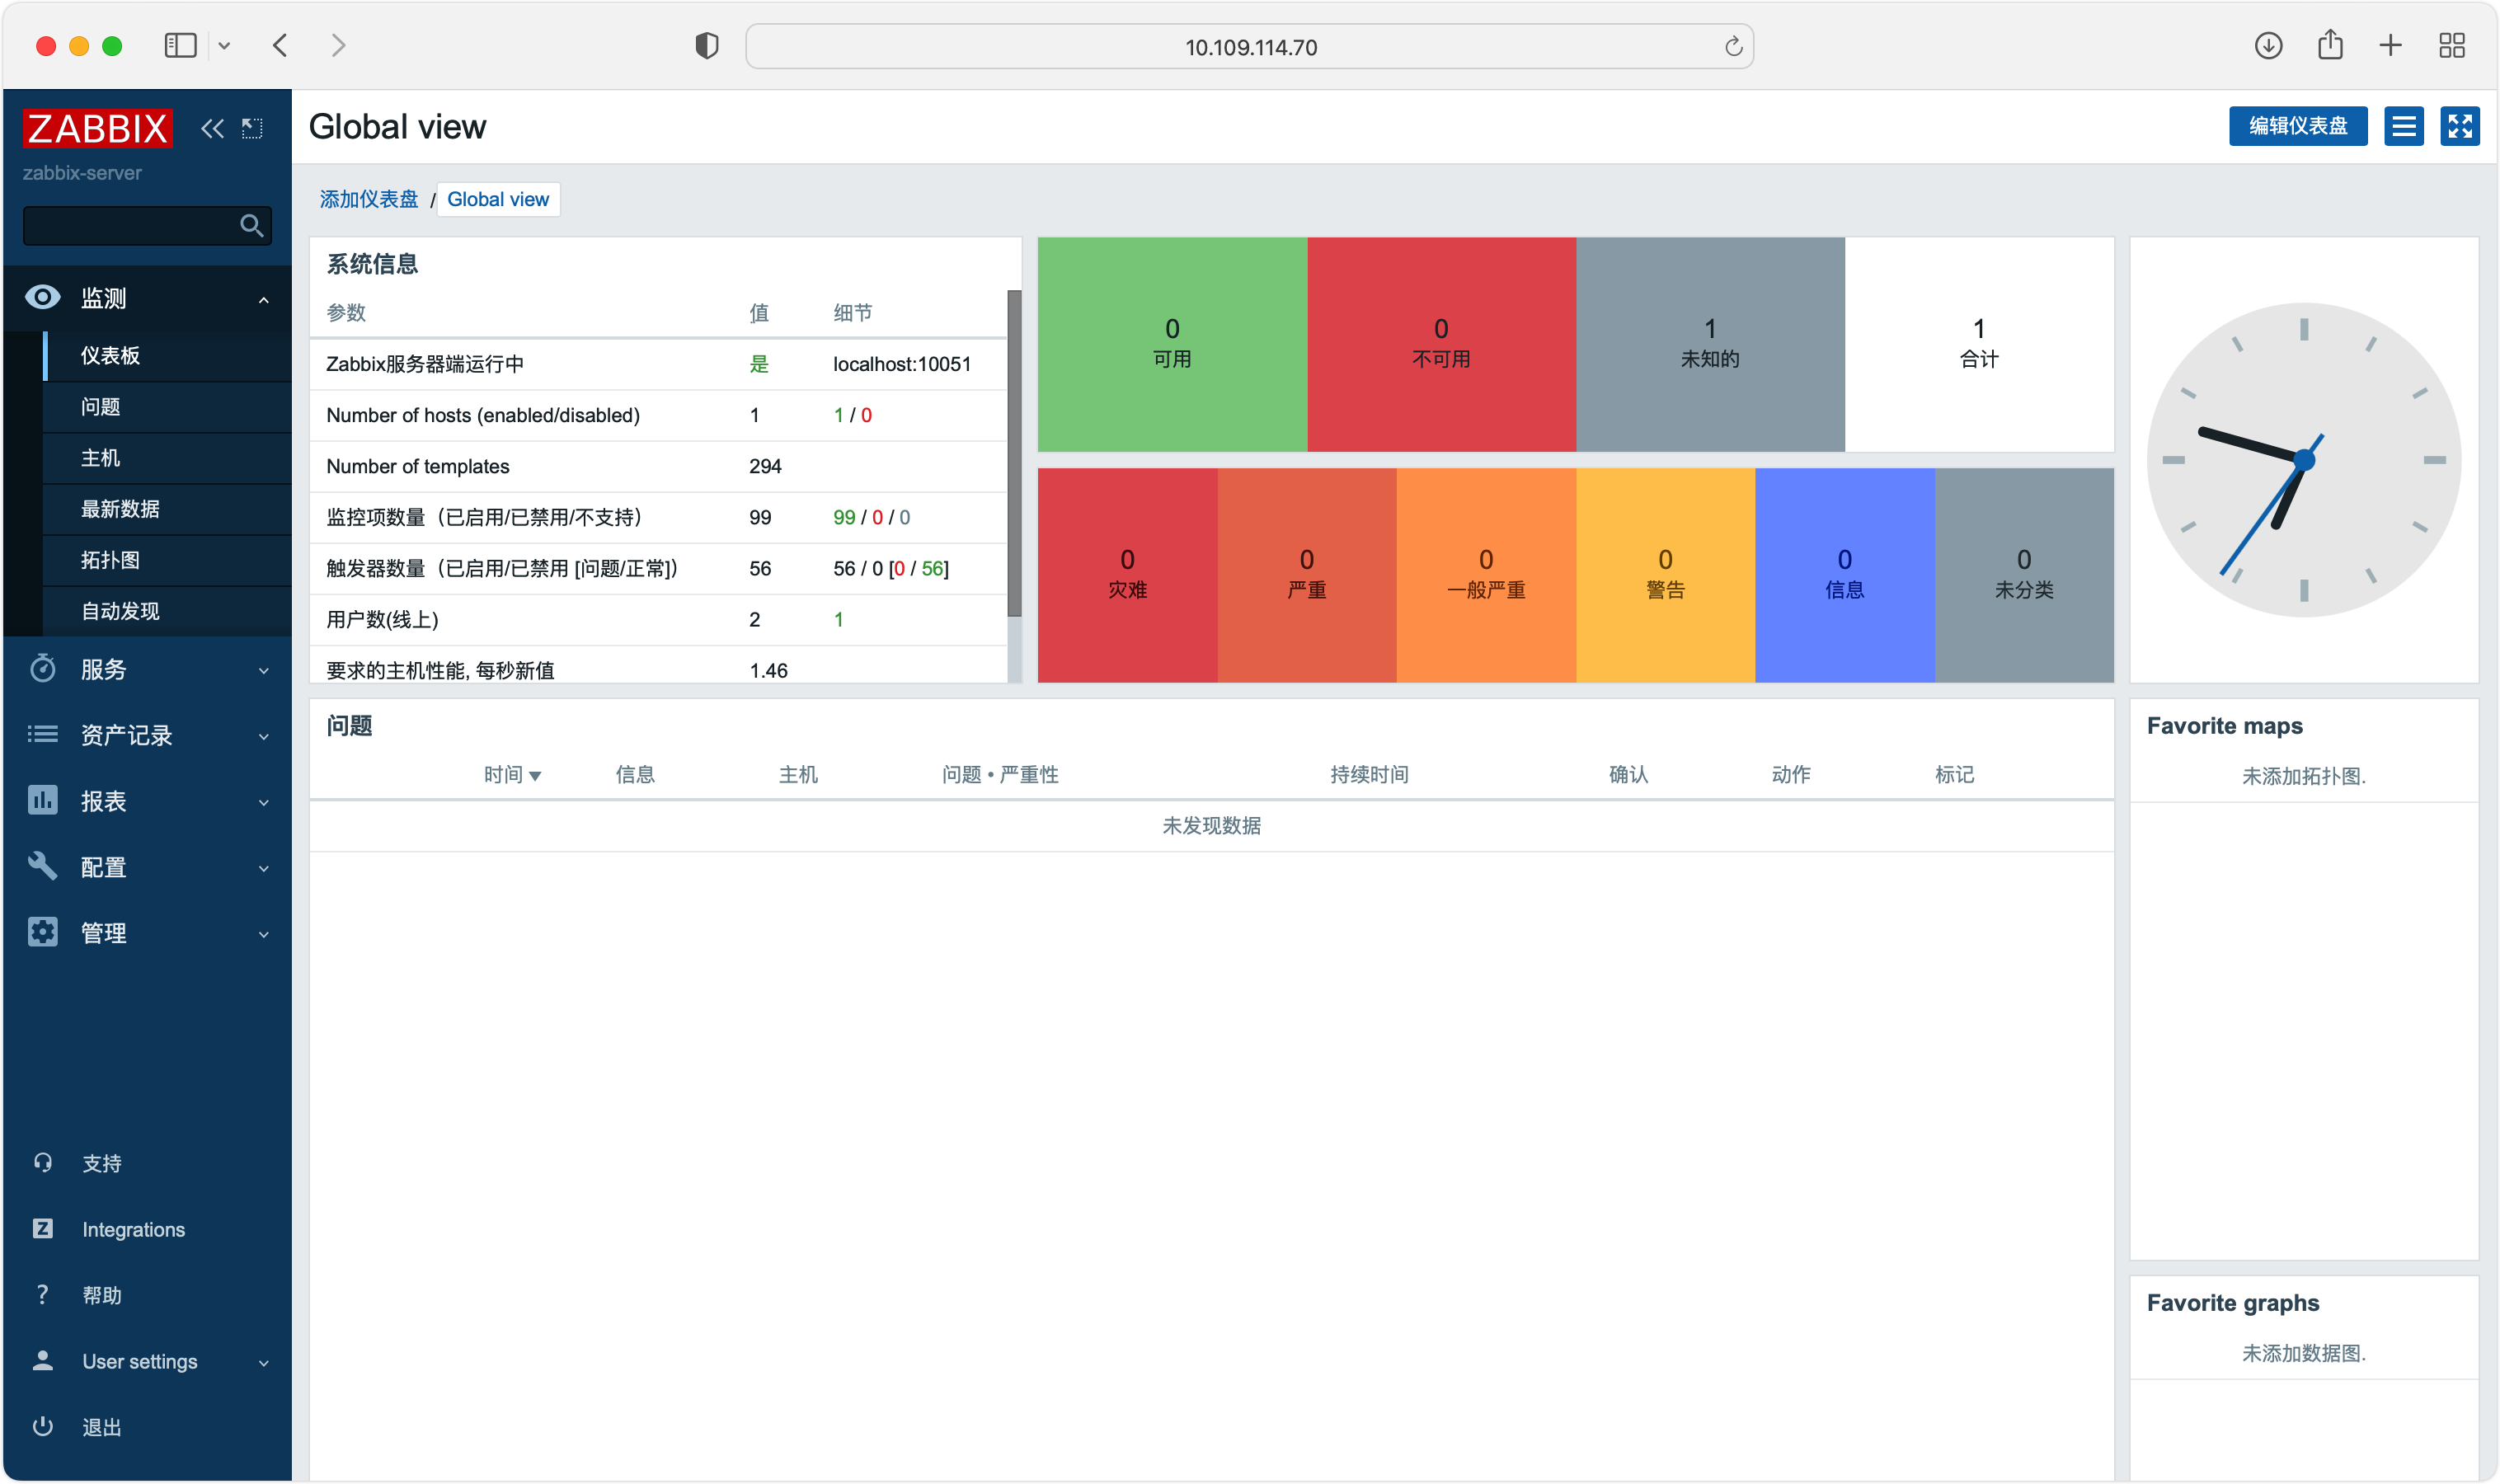Open 仪表板 in the monitoring submenu
This screenshot has height=1484, width=2500.
coord(167,355)
